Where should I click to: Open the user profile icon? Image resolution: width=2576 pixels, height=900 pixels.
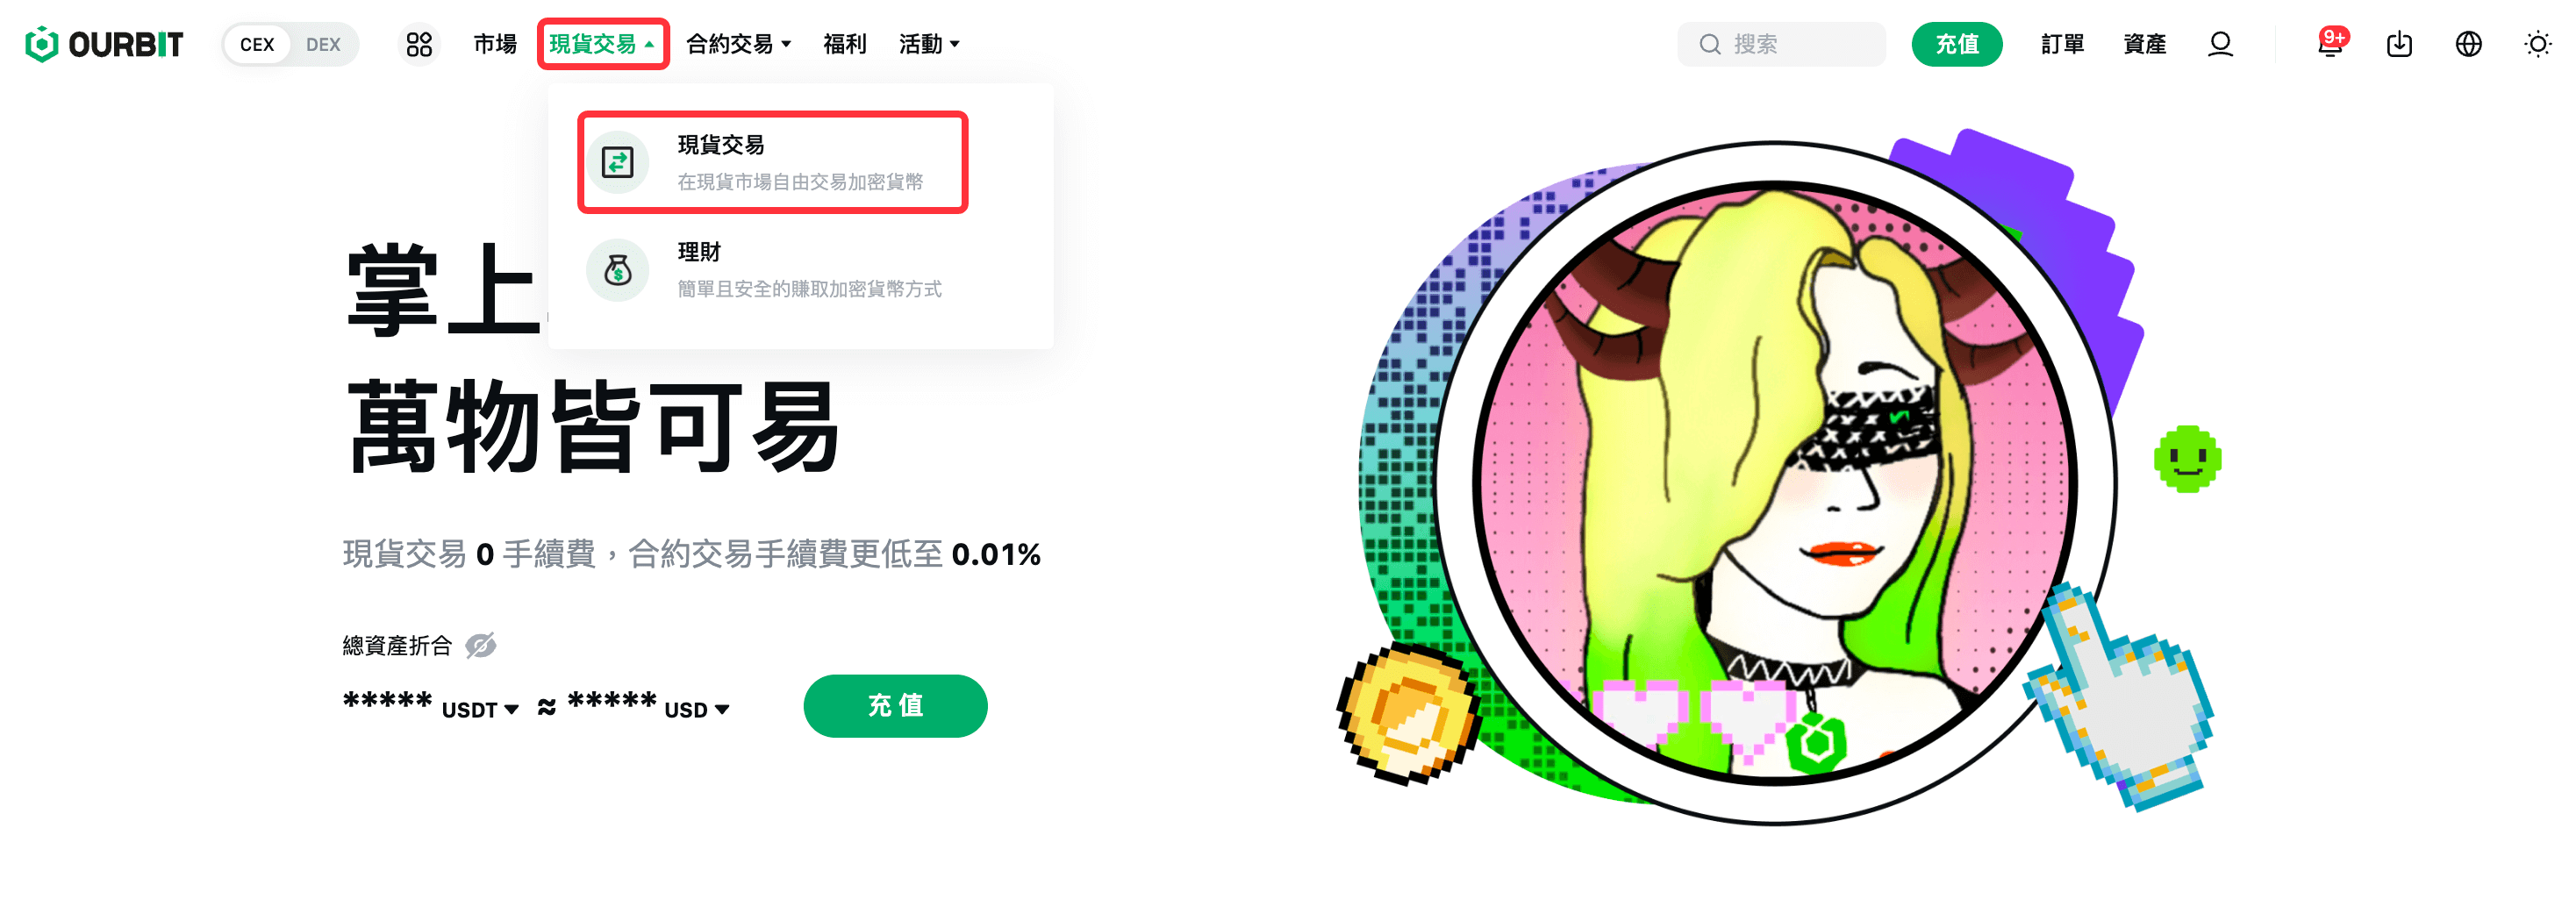[2220, 44]
